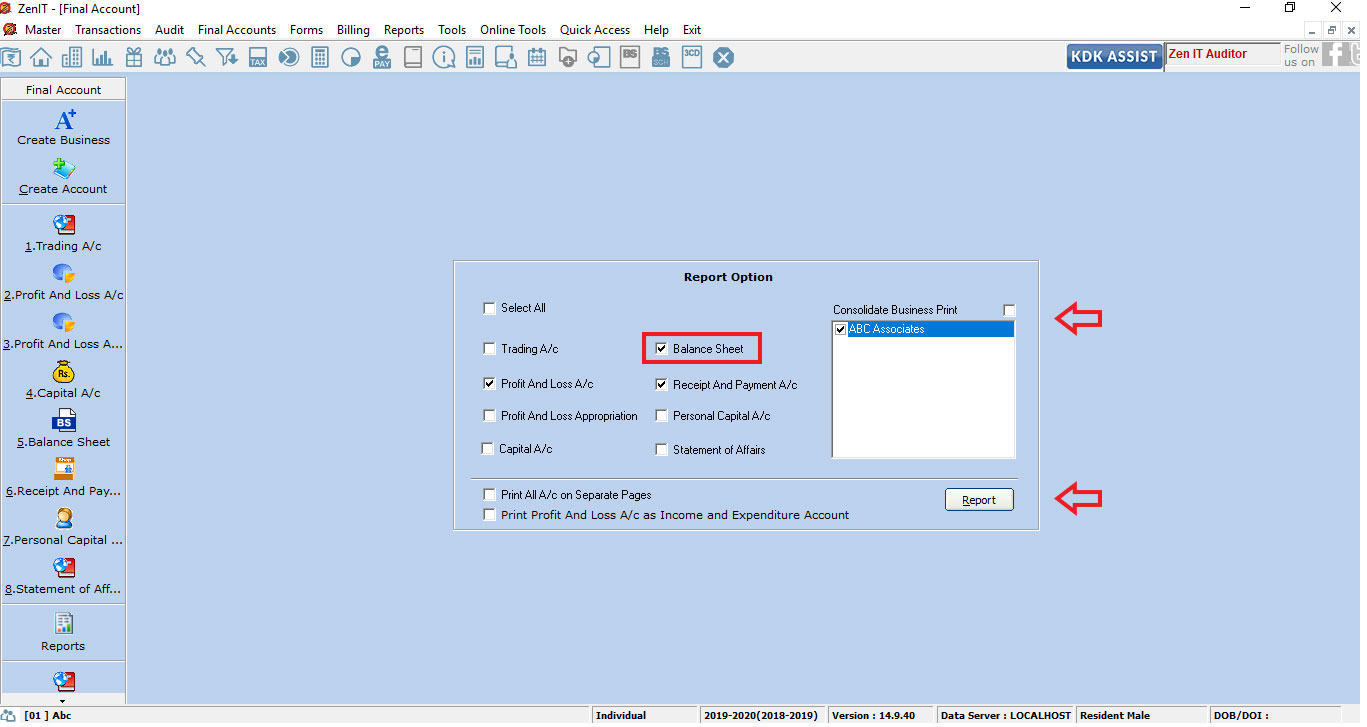
Task: Open the Master menu
Action: [43, 30]
